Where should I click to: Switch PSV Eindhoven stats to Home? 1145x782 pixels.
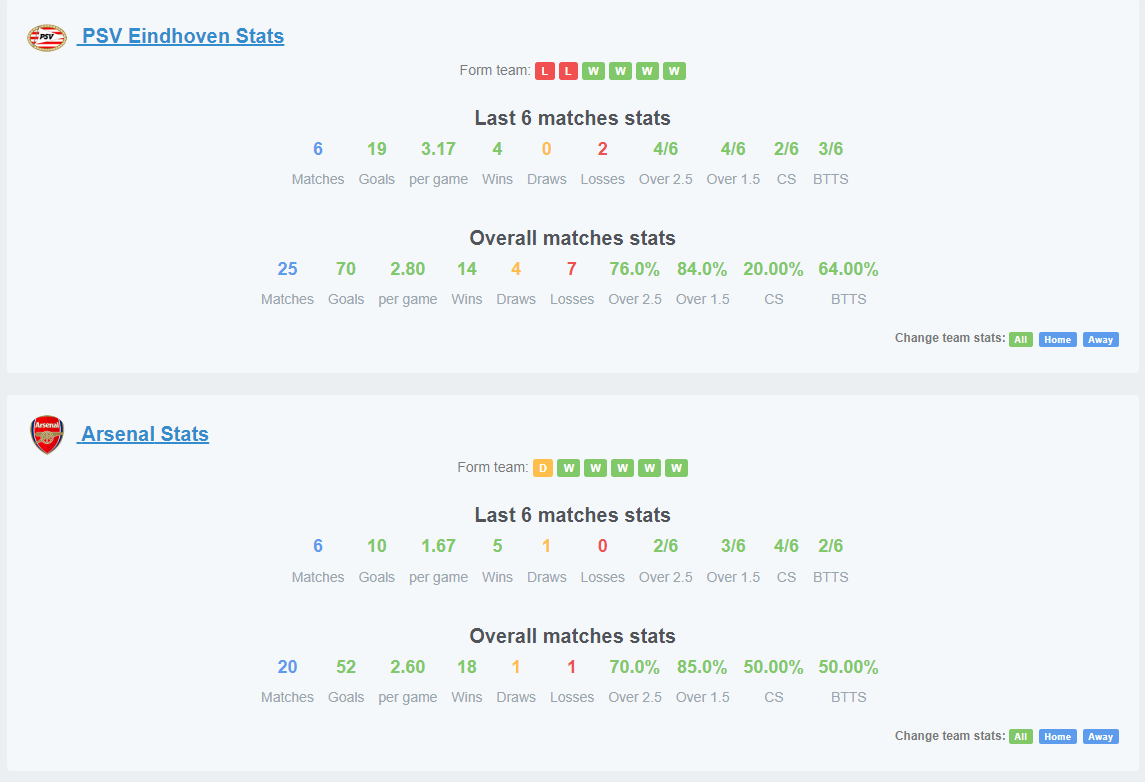1057,340
